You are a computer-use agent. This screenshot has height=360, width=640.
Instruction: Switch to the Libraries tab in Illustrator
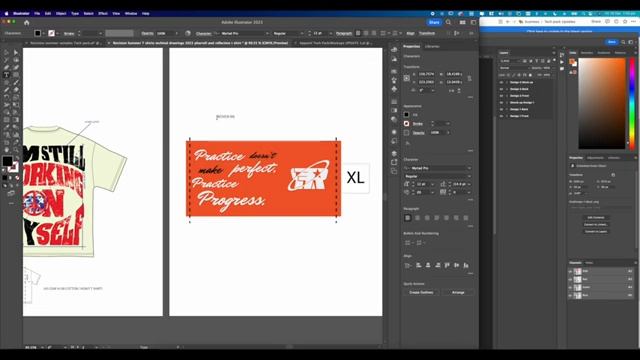click(x=432, y=47)
